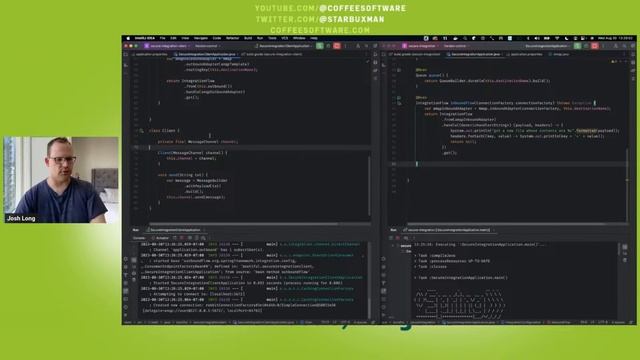The image size is (640, 360).
Task: Click twitter.com/@starbuxman link
Action: click(x=320, y=19)
